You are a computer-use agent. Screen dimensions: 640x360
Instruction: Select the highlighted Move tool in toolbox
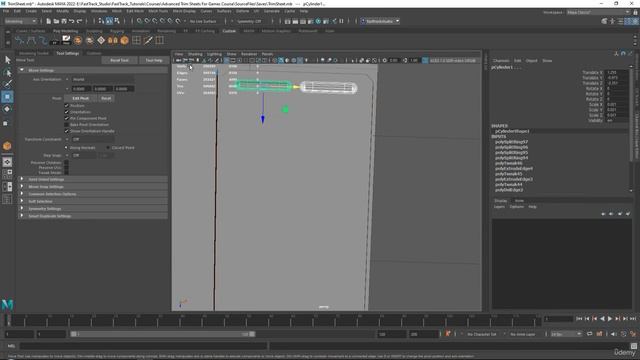[x=7, y=97]
